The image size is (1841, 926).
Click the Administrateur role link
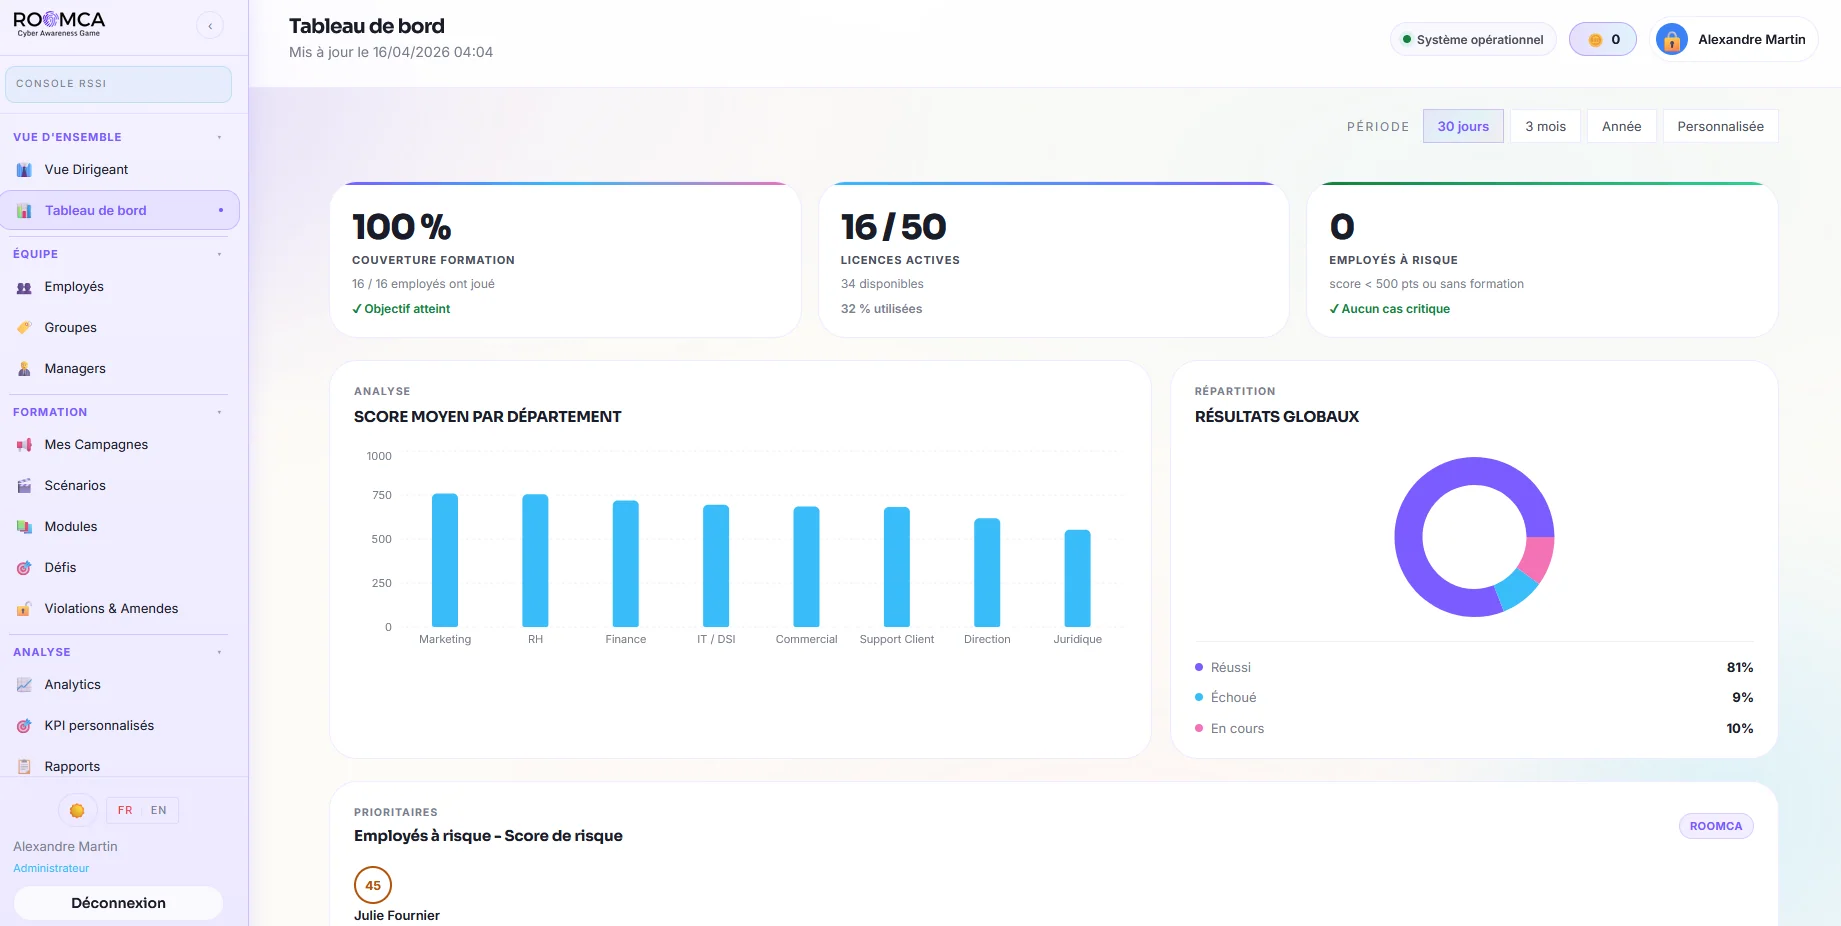[51, 869]
